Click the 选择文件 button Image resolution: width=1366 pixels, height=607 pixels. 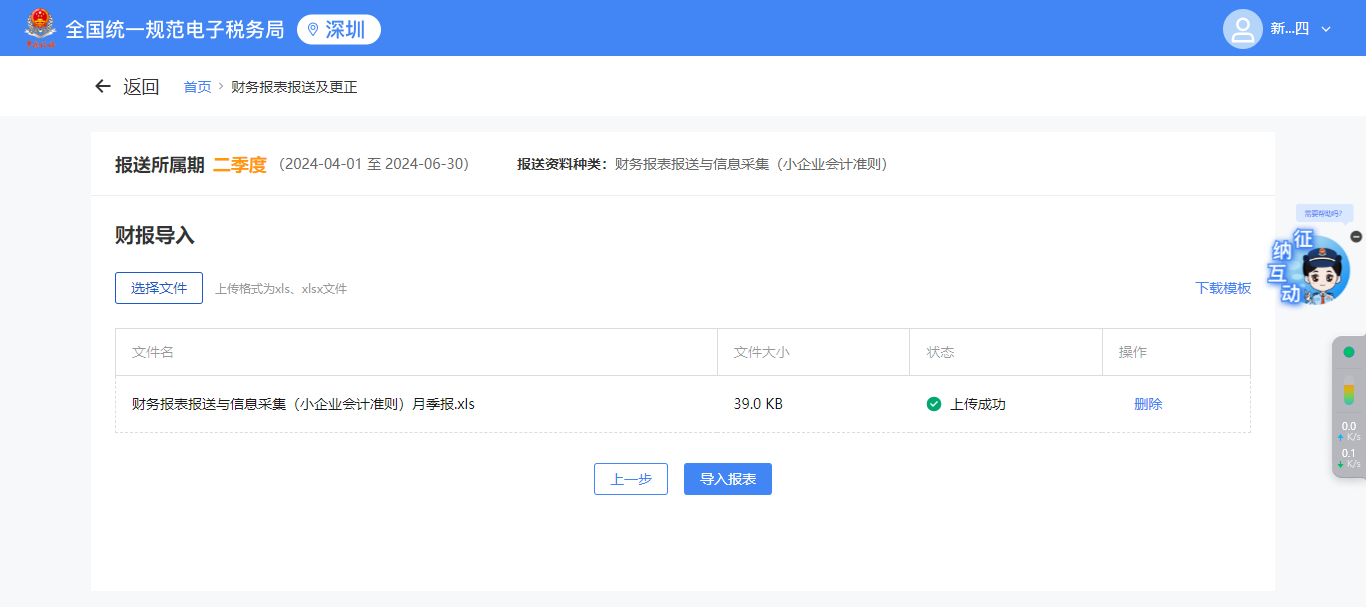[159, 288]
